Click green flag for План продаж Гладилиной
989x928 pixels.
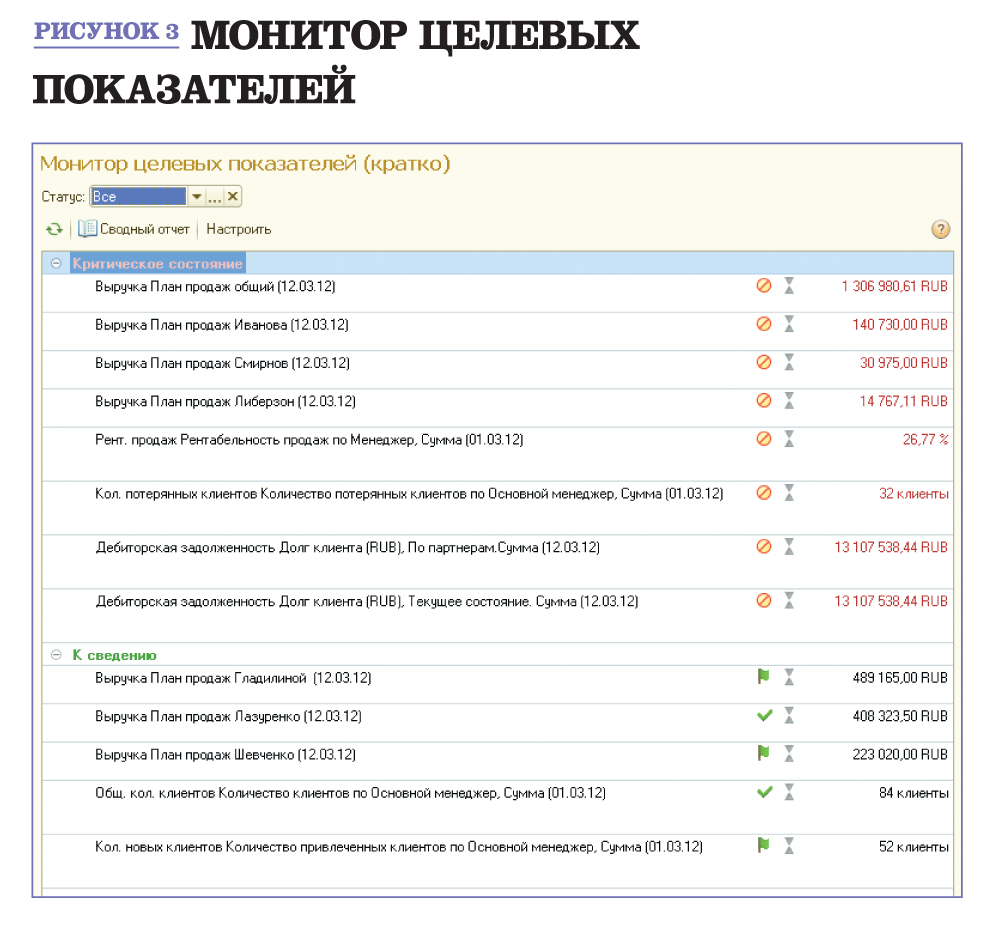coord(763,677)
